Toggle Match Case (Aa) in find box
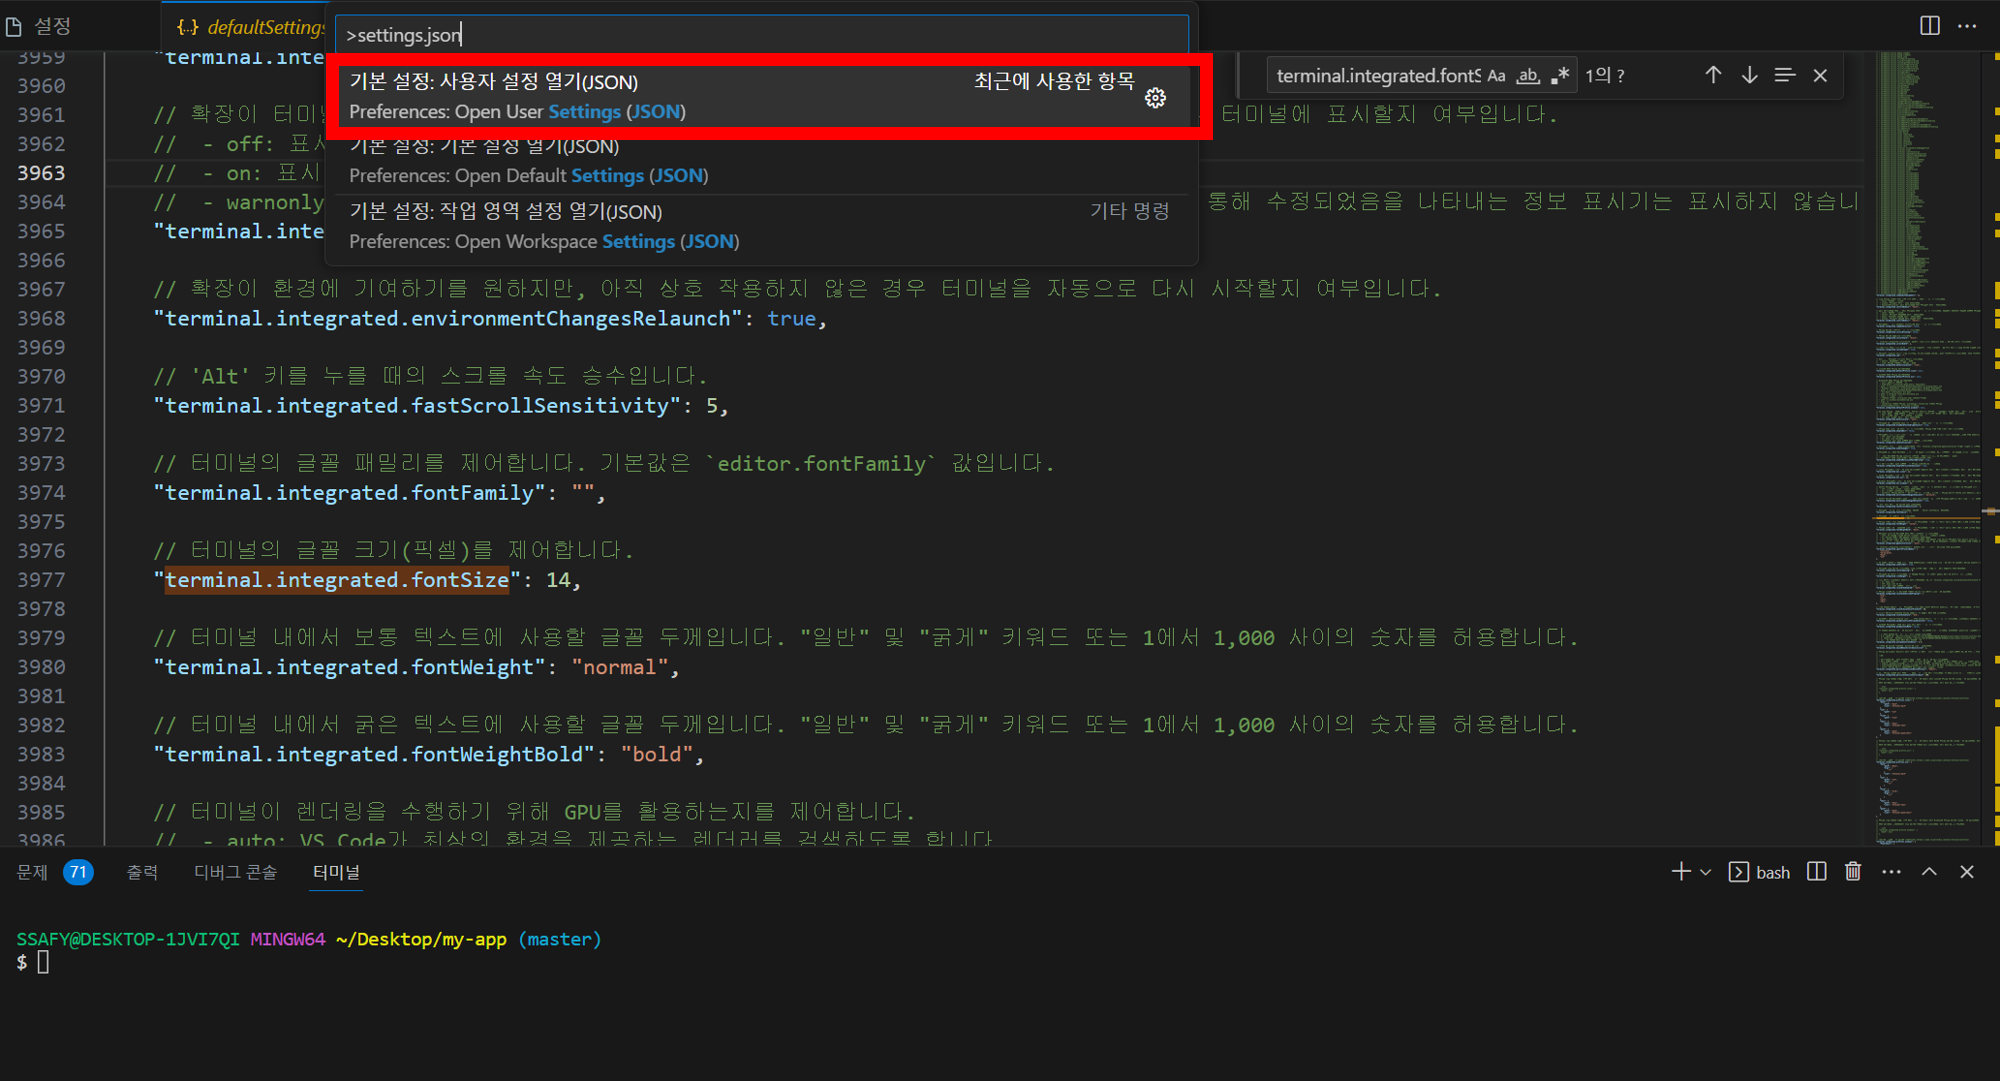The height and width of the screenshot is (1081, 2000). coord(1496,76)
